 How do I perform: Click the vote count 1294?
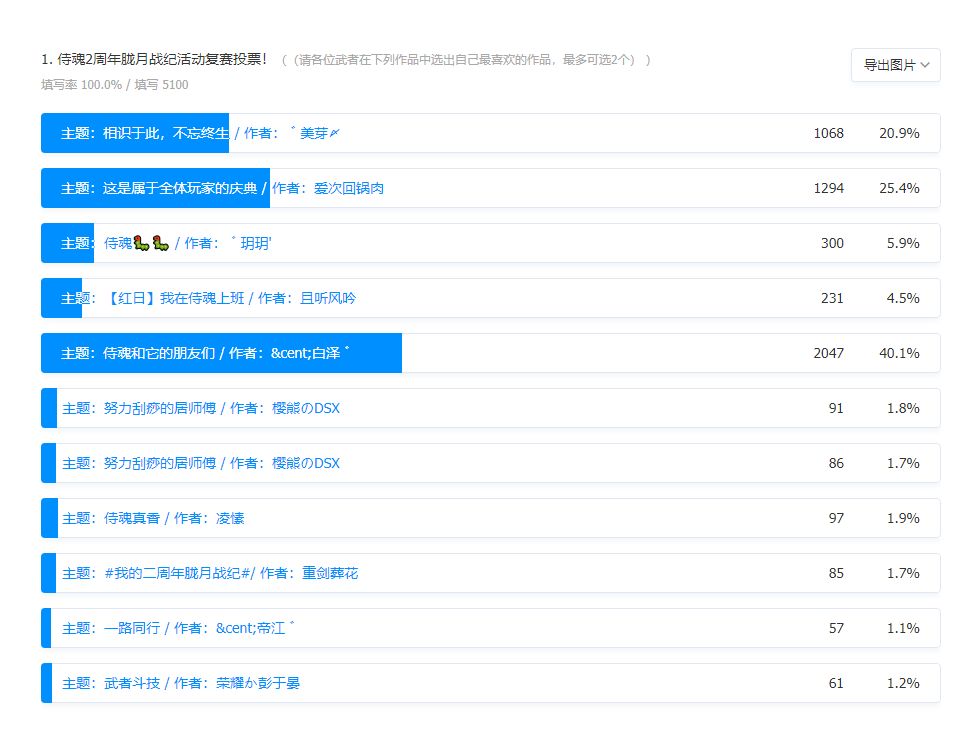pos(828,188)
